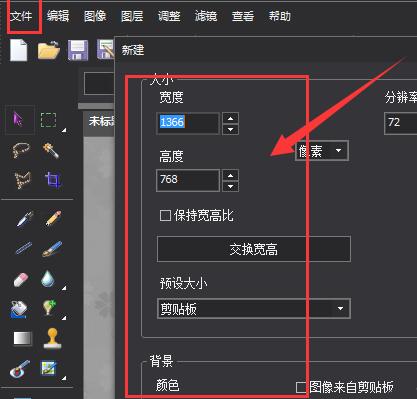The height and width of the screenshot is (399, 417).
Task: Select the picture frame image tool
Action: point(48,368)
